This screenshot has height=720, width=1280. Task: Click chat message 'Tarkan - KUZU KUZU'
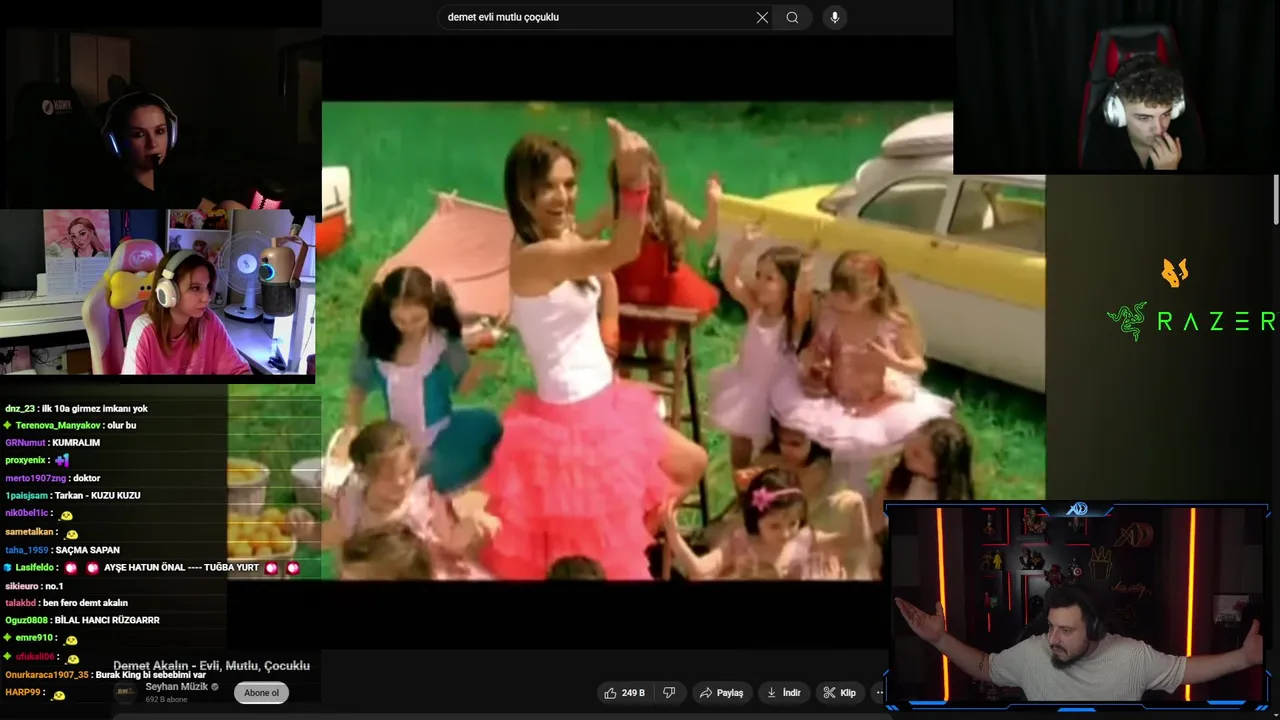tap(97, 495)
